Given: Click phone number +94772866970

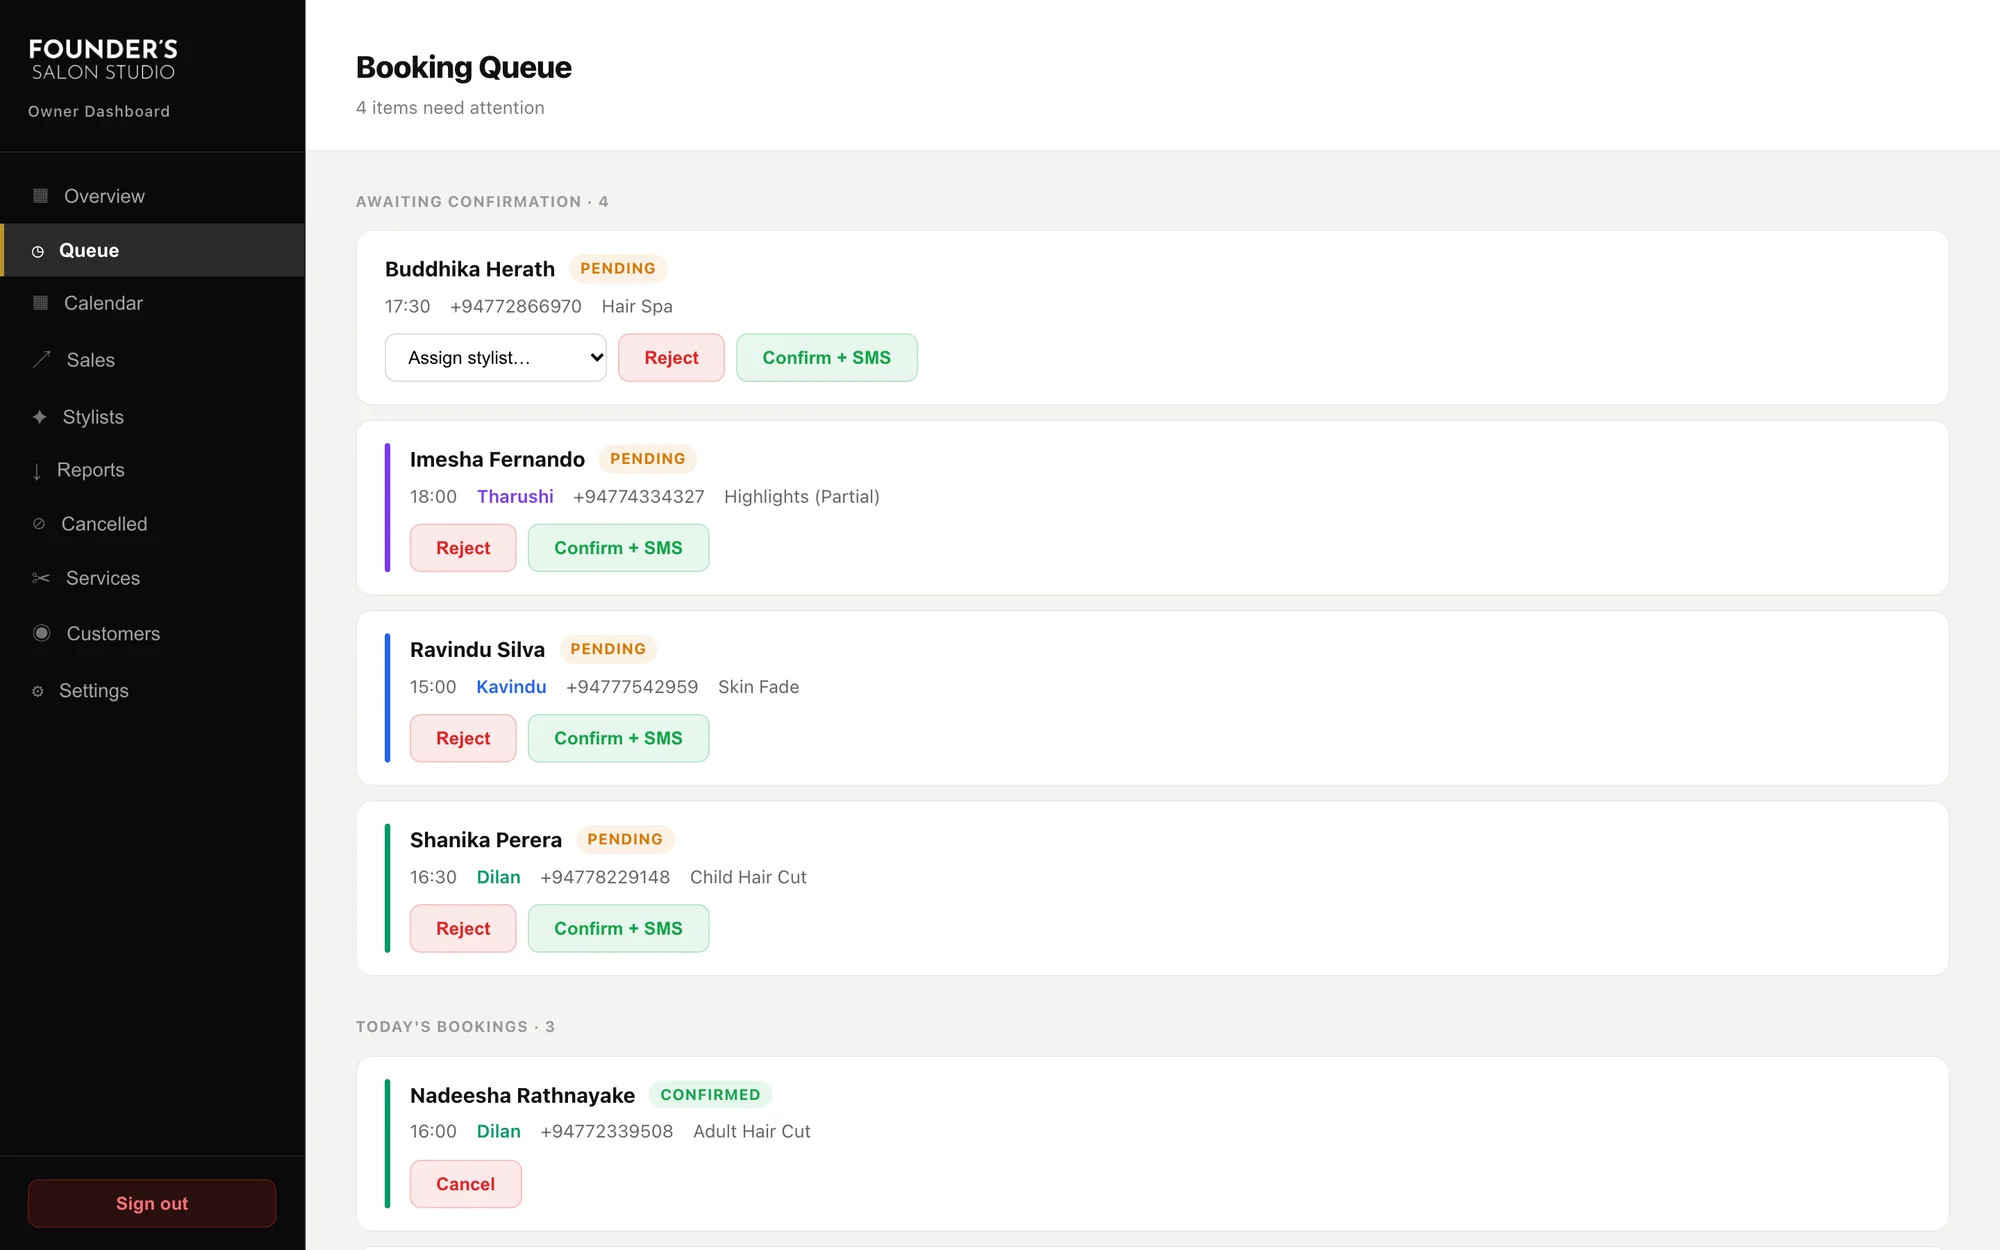Looking at the screenshot, I should [x=516, y=306].
